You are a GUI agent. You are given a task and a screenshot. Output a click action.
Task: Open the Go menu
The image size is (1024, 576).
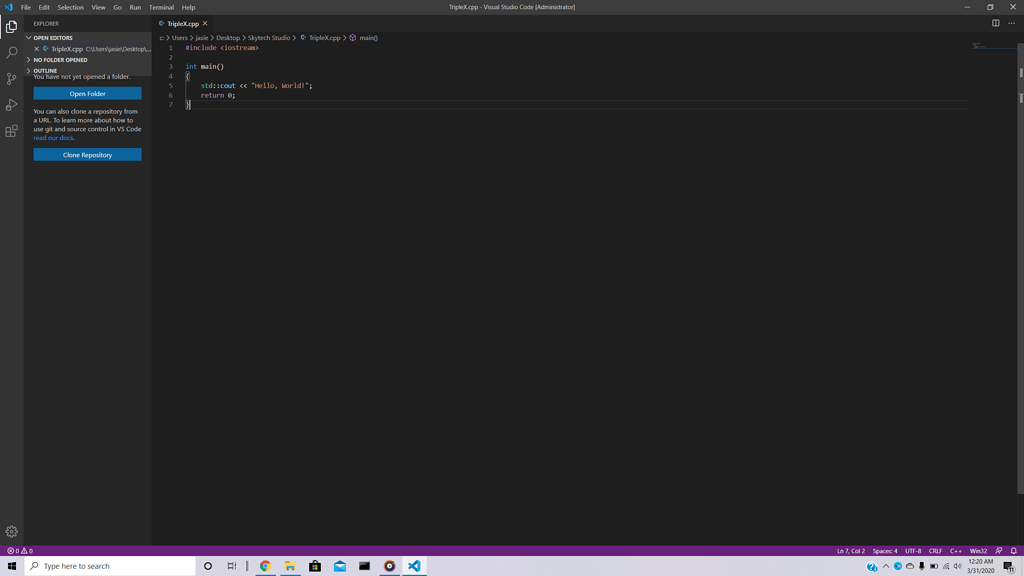click(x=118, y=7)
